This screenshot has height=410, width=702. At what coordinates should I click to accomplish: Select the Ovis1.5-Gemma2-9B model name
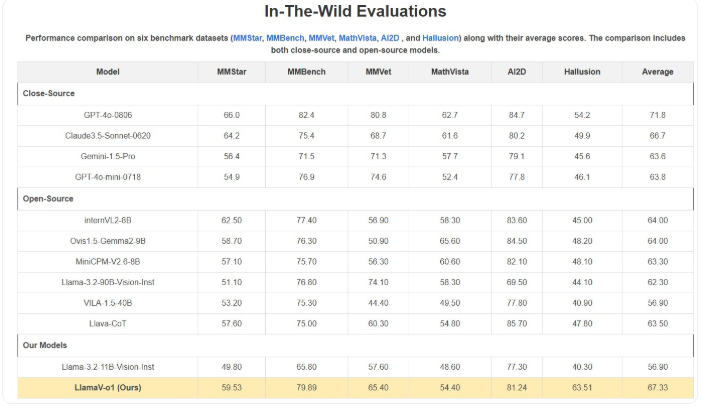[x=107, y=241]
